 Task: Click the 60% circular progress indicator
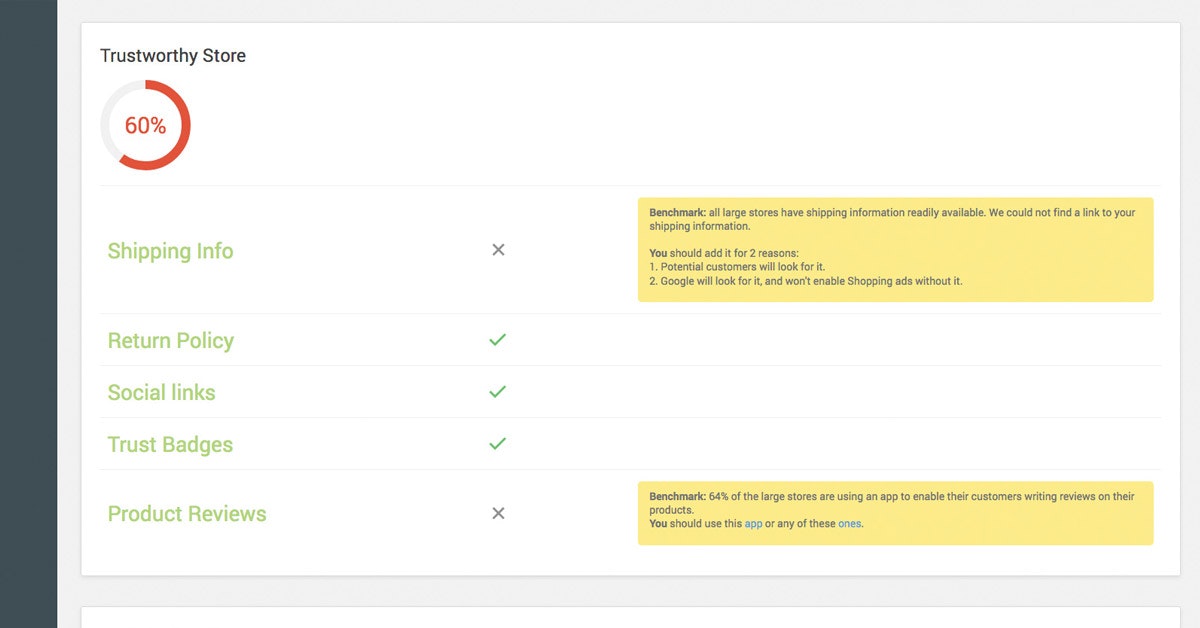145,126
